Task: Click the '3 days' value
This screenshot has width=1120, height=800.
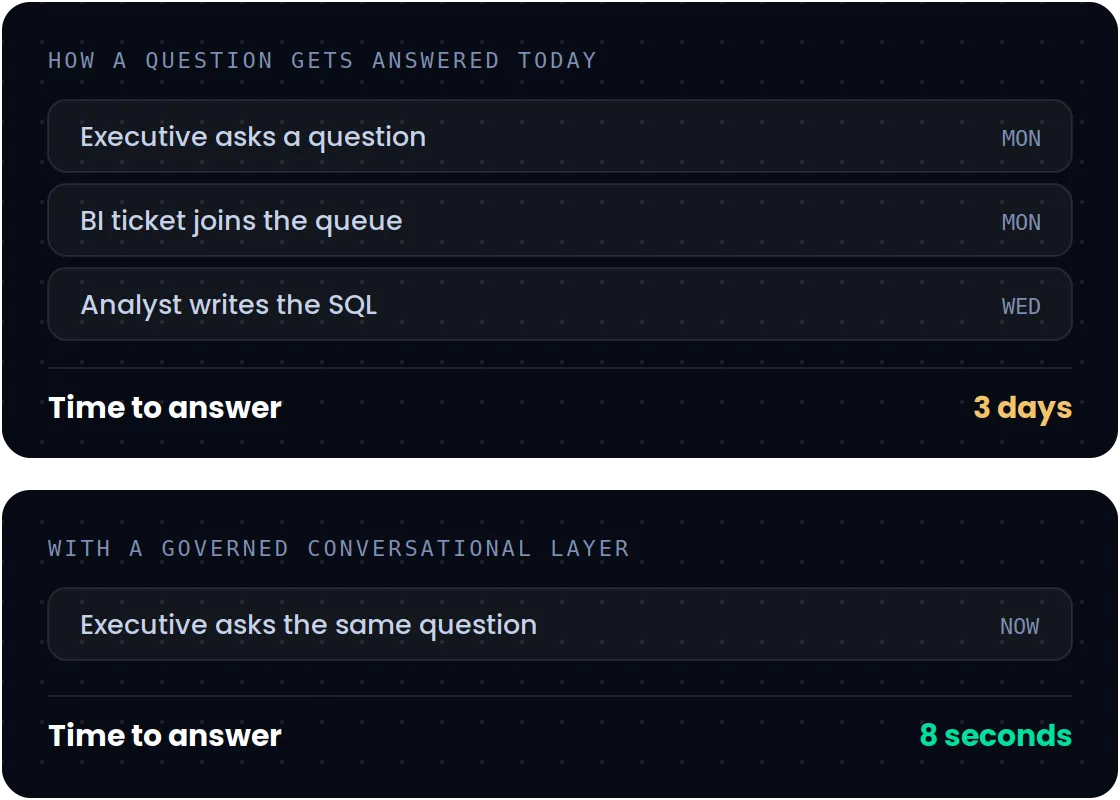Action: tap(1022, 408)
